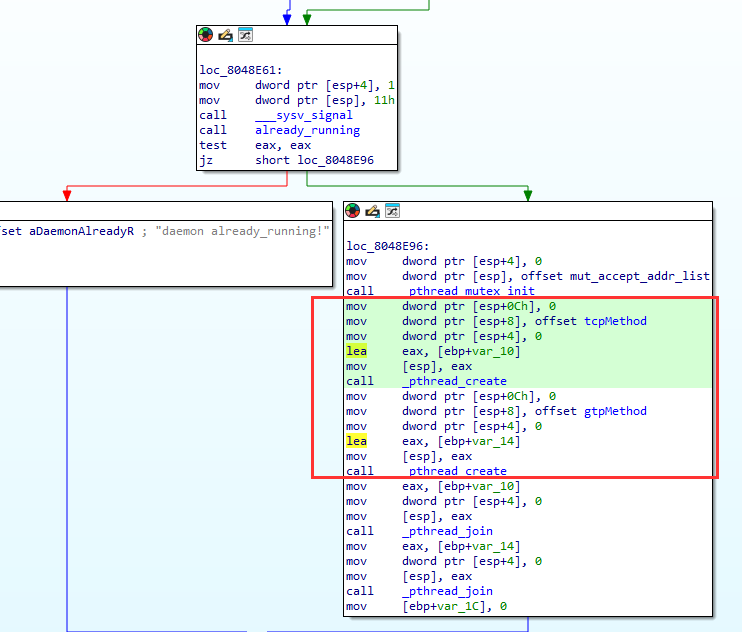Click pencil edit icon on loc_8048E96 block
The width and height of the screenshot is (742, 632).
point(372,211)
